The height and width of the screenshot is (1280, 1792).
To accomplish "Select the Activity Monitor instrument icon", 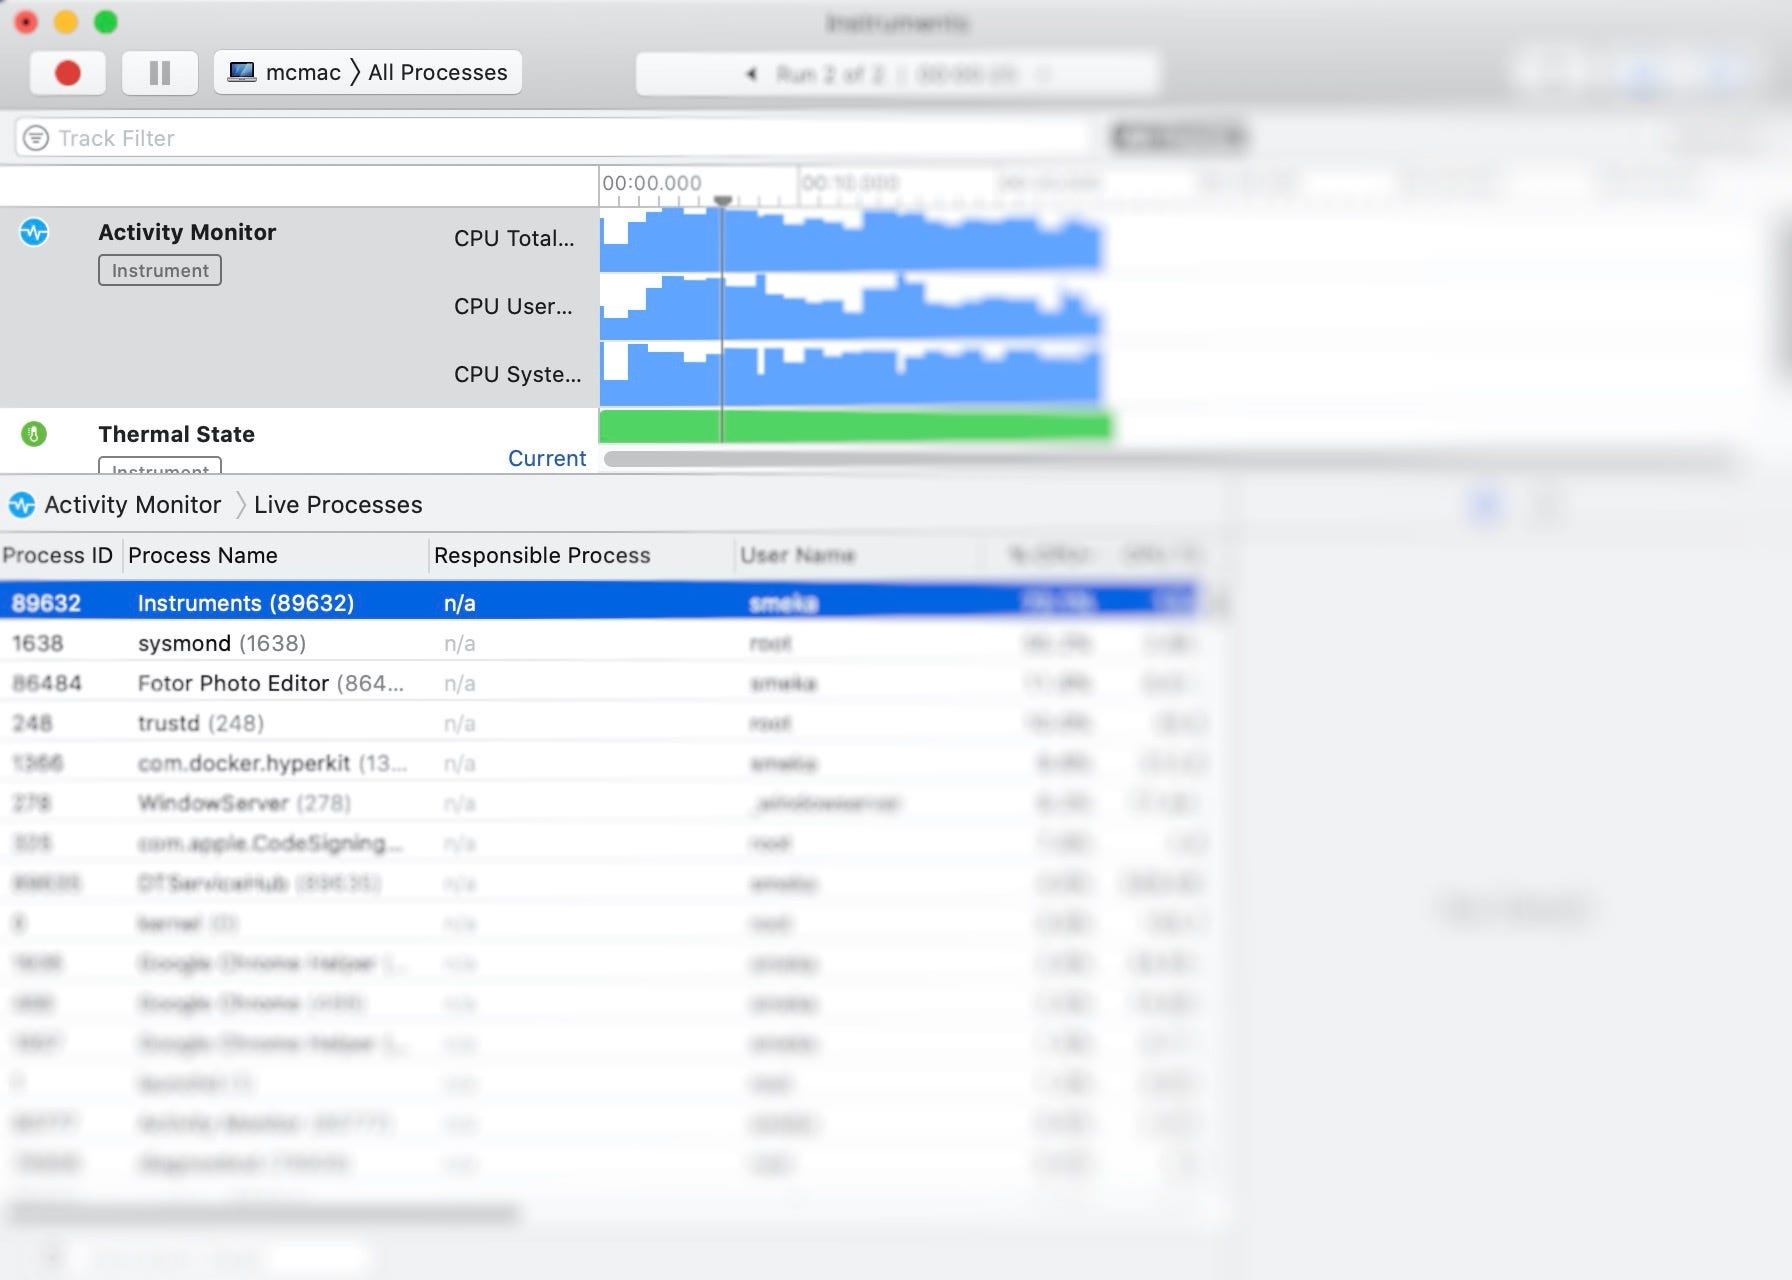I will coord(34,233).
